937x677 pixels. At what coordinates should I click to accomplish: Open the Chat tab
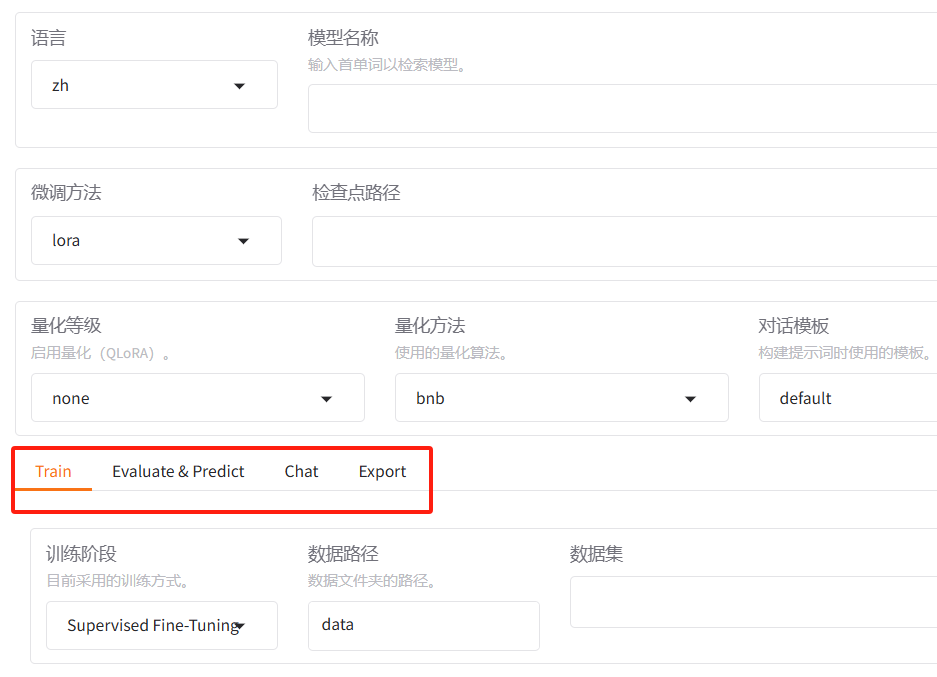click(x=301, y=471)
